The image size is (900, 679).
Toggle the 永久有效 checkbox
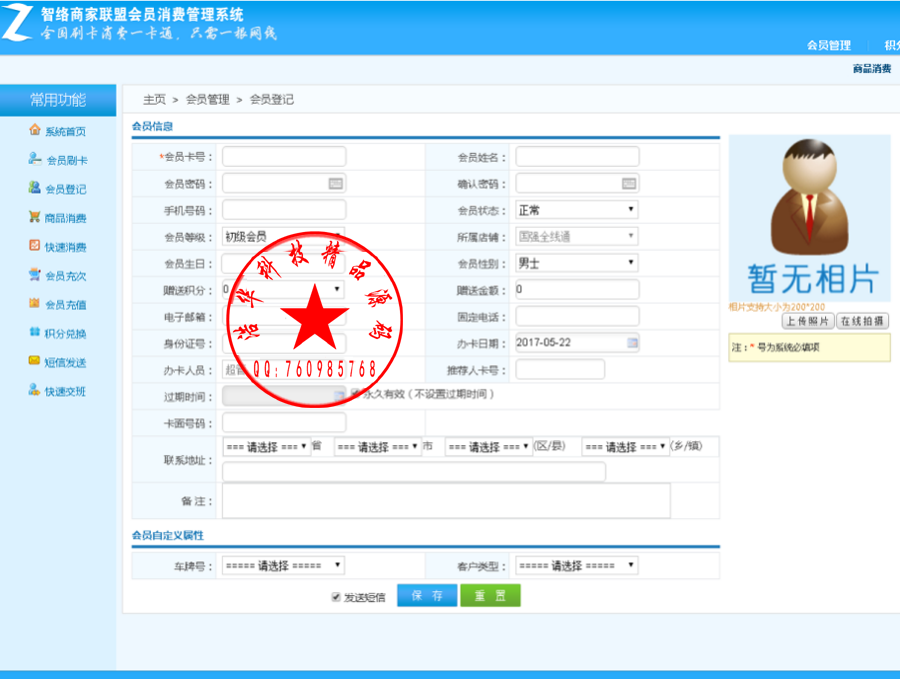tap(355, 393)
